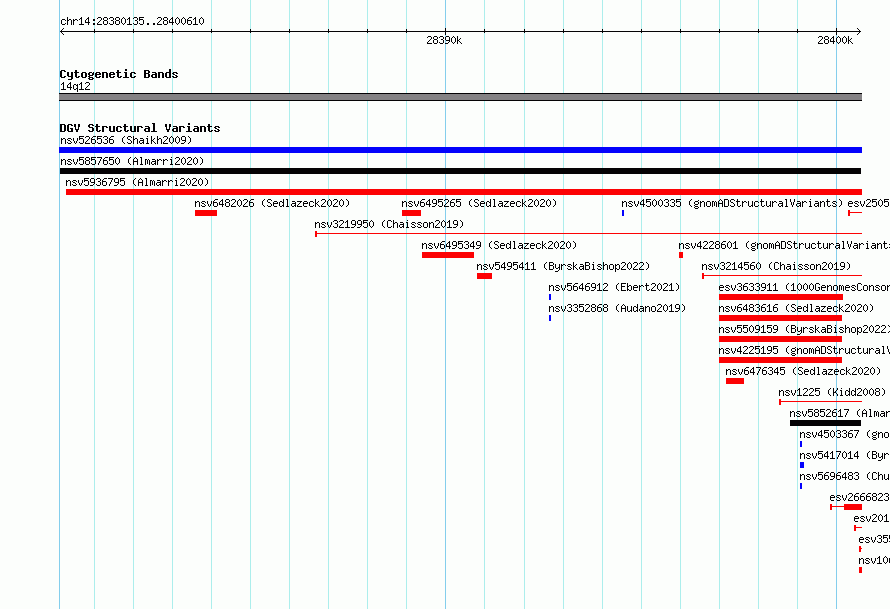Open nsv6495265 (Sedlazeck2020) label
890x609 pixels.
[479, 203]
